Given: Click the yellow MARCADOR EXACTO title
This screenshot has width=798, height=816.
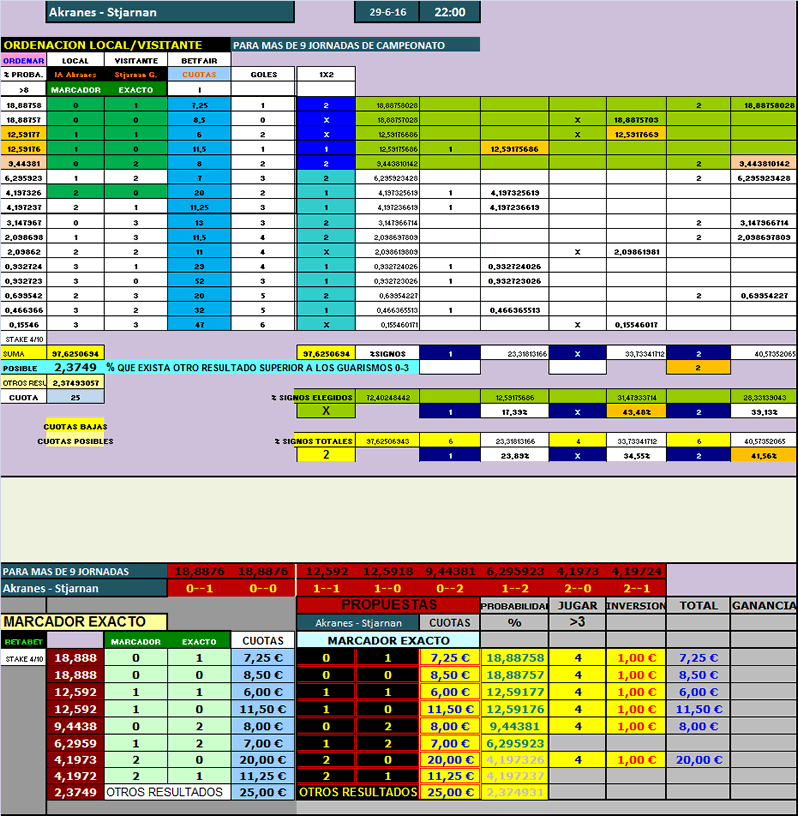Looking at the screenshot, I should [84, 622].
